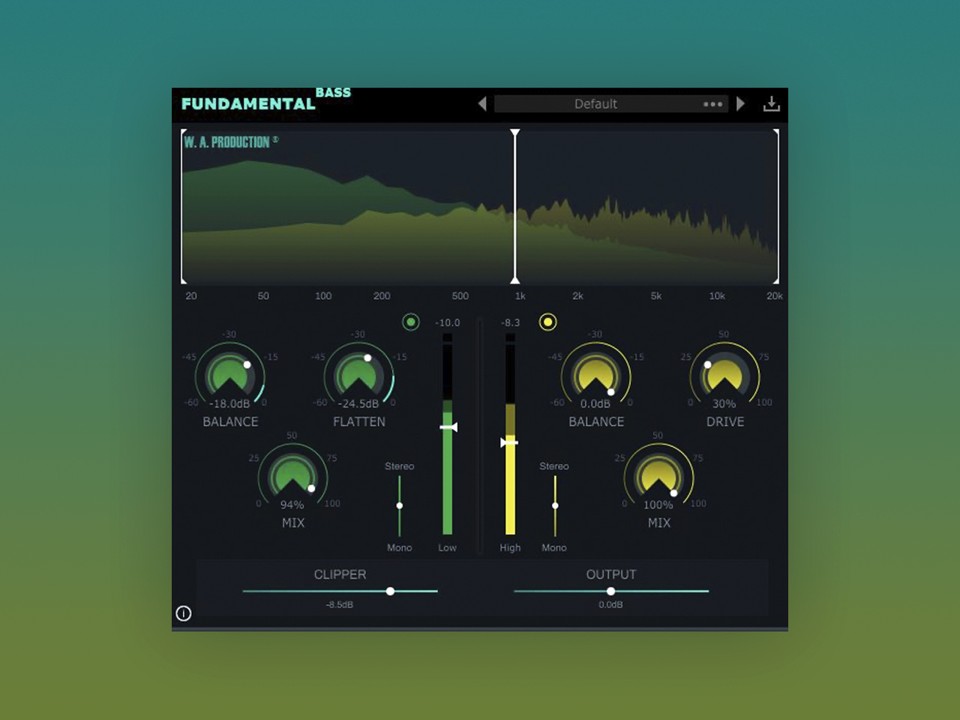Save current preset using the download icon
This screenshot has width=960, height=720.
point(771,103)
